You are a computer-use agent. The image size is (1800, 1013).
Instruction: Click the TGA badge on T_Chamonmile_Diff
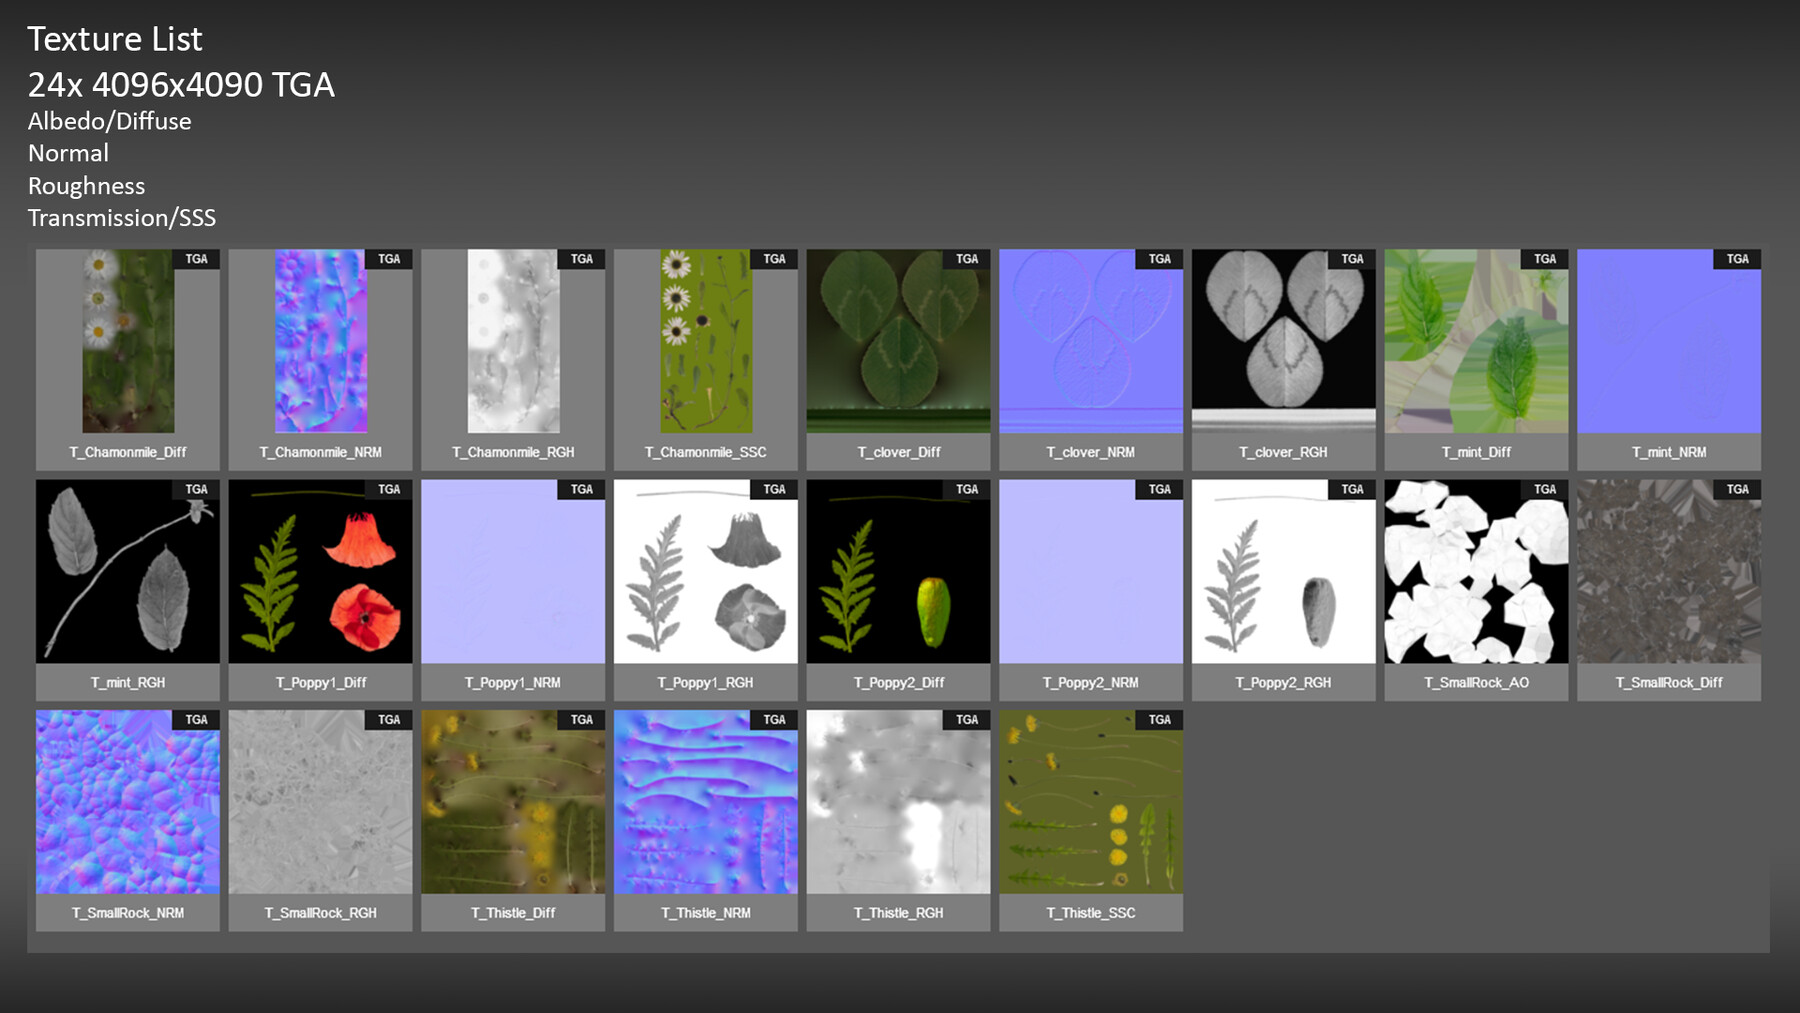point(196,259)
